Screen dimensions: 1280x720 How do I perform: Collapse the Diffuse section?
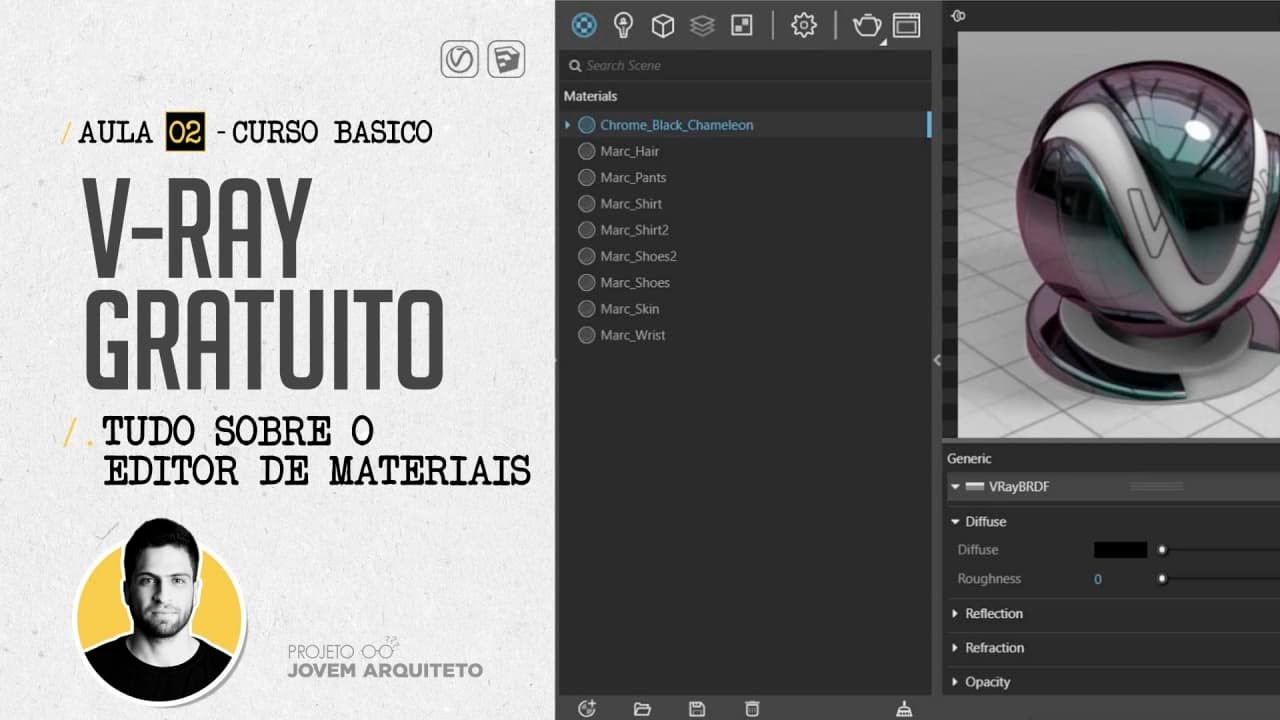coord(956,522)
